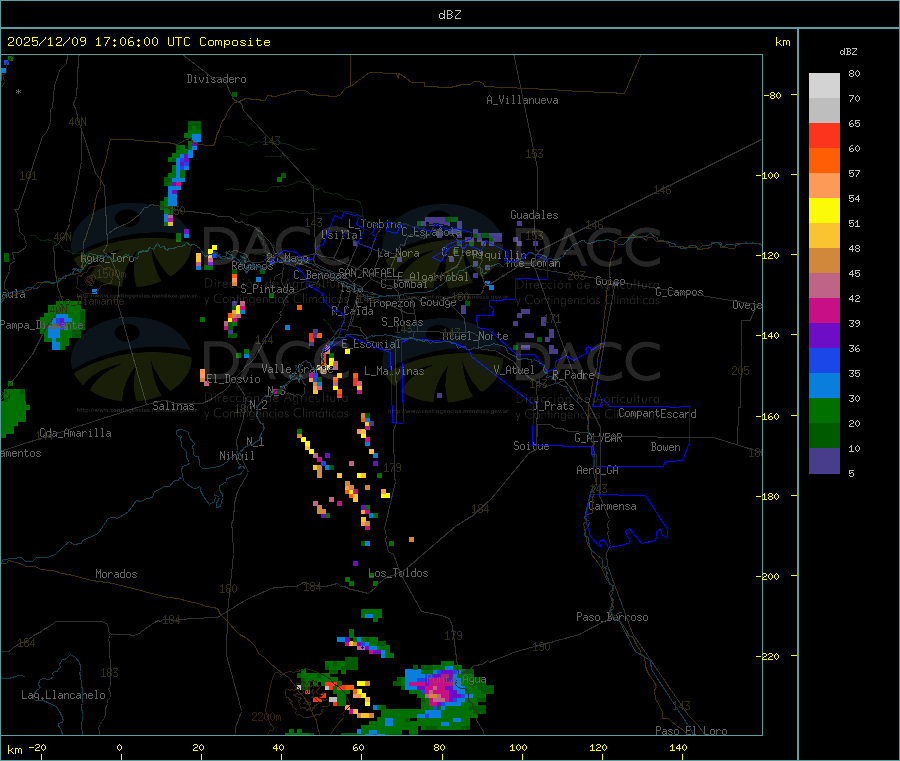
Task: Click the Bowen location label
Action: coord(665,447)
